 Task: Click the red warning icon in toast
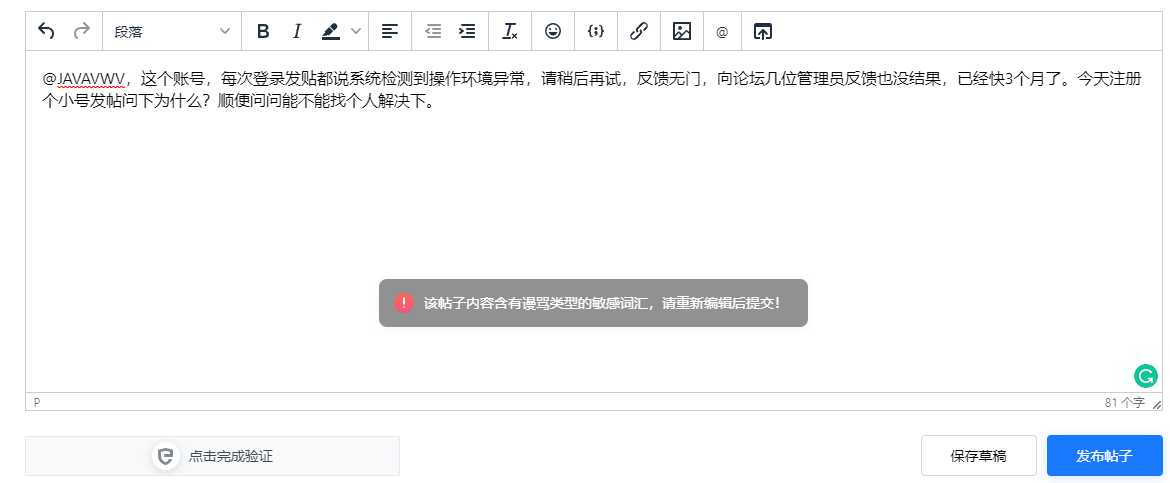pos(404,303)
